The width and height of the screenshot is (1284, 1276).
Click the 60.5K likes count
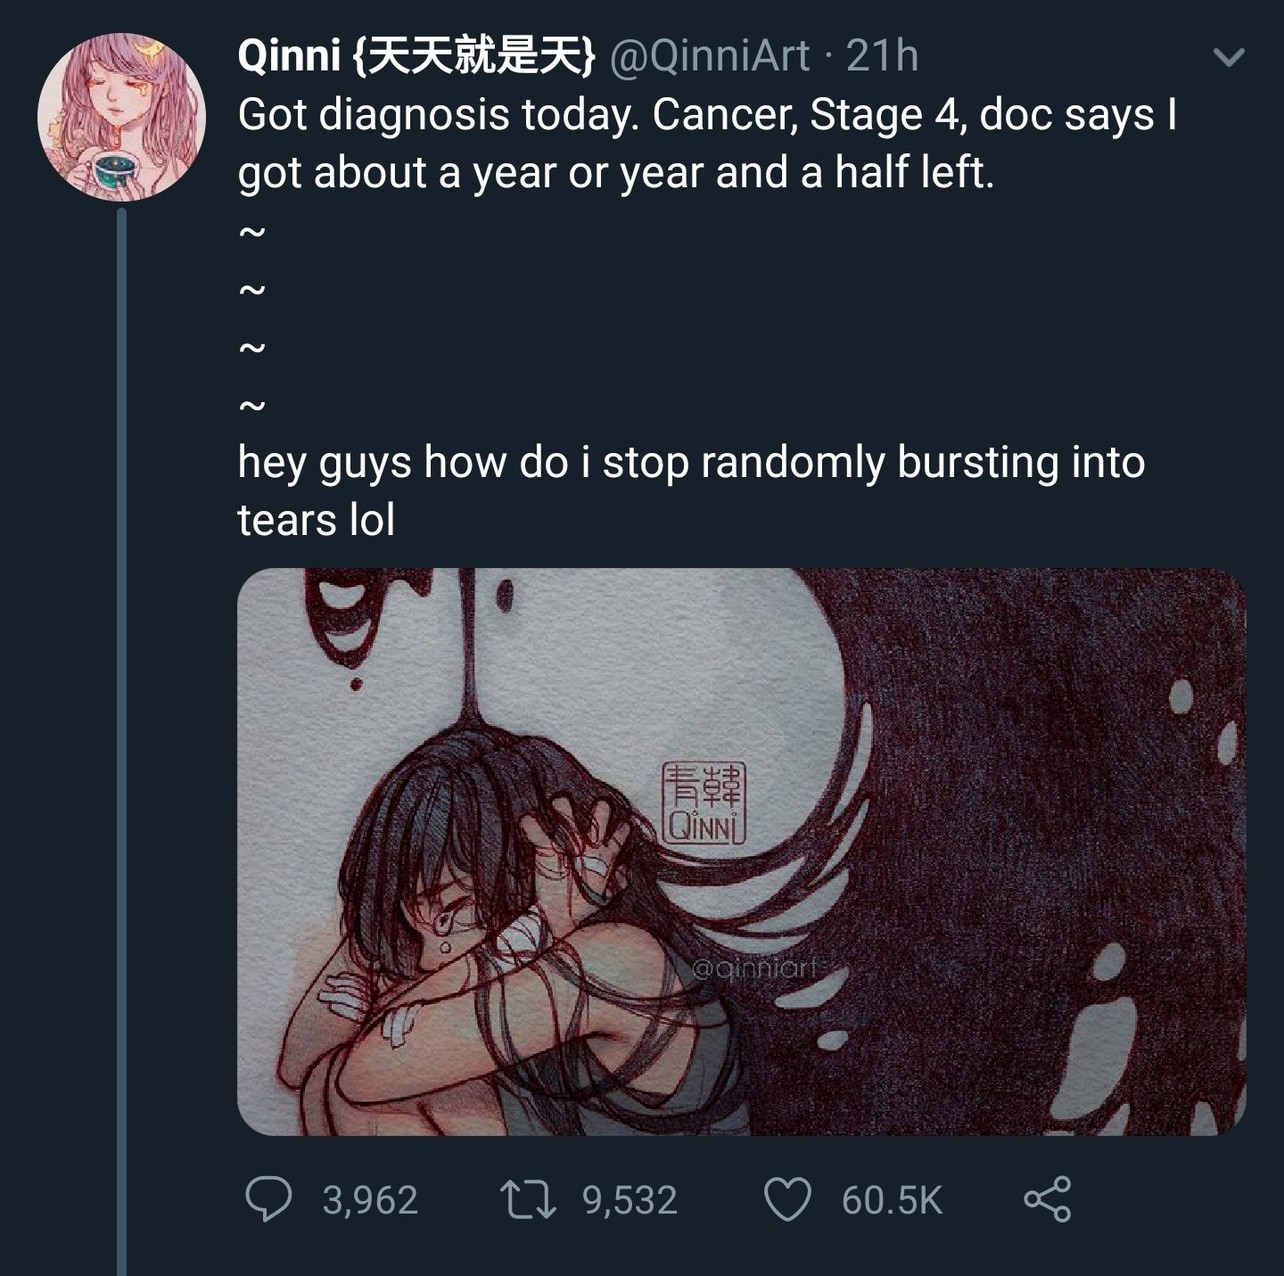(x=892, y=1200)
